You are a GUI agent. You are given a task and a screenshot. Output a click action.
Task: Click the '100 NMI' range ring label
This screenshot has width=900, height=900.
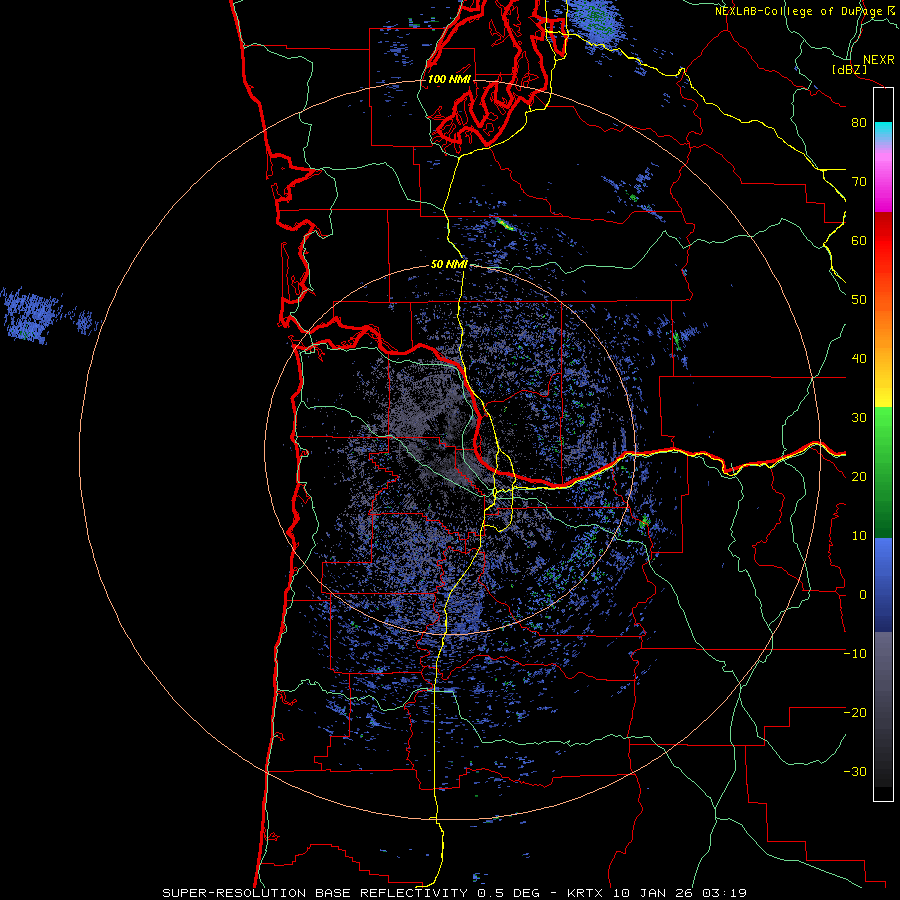449,79
